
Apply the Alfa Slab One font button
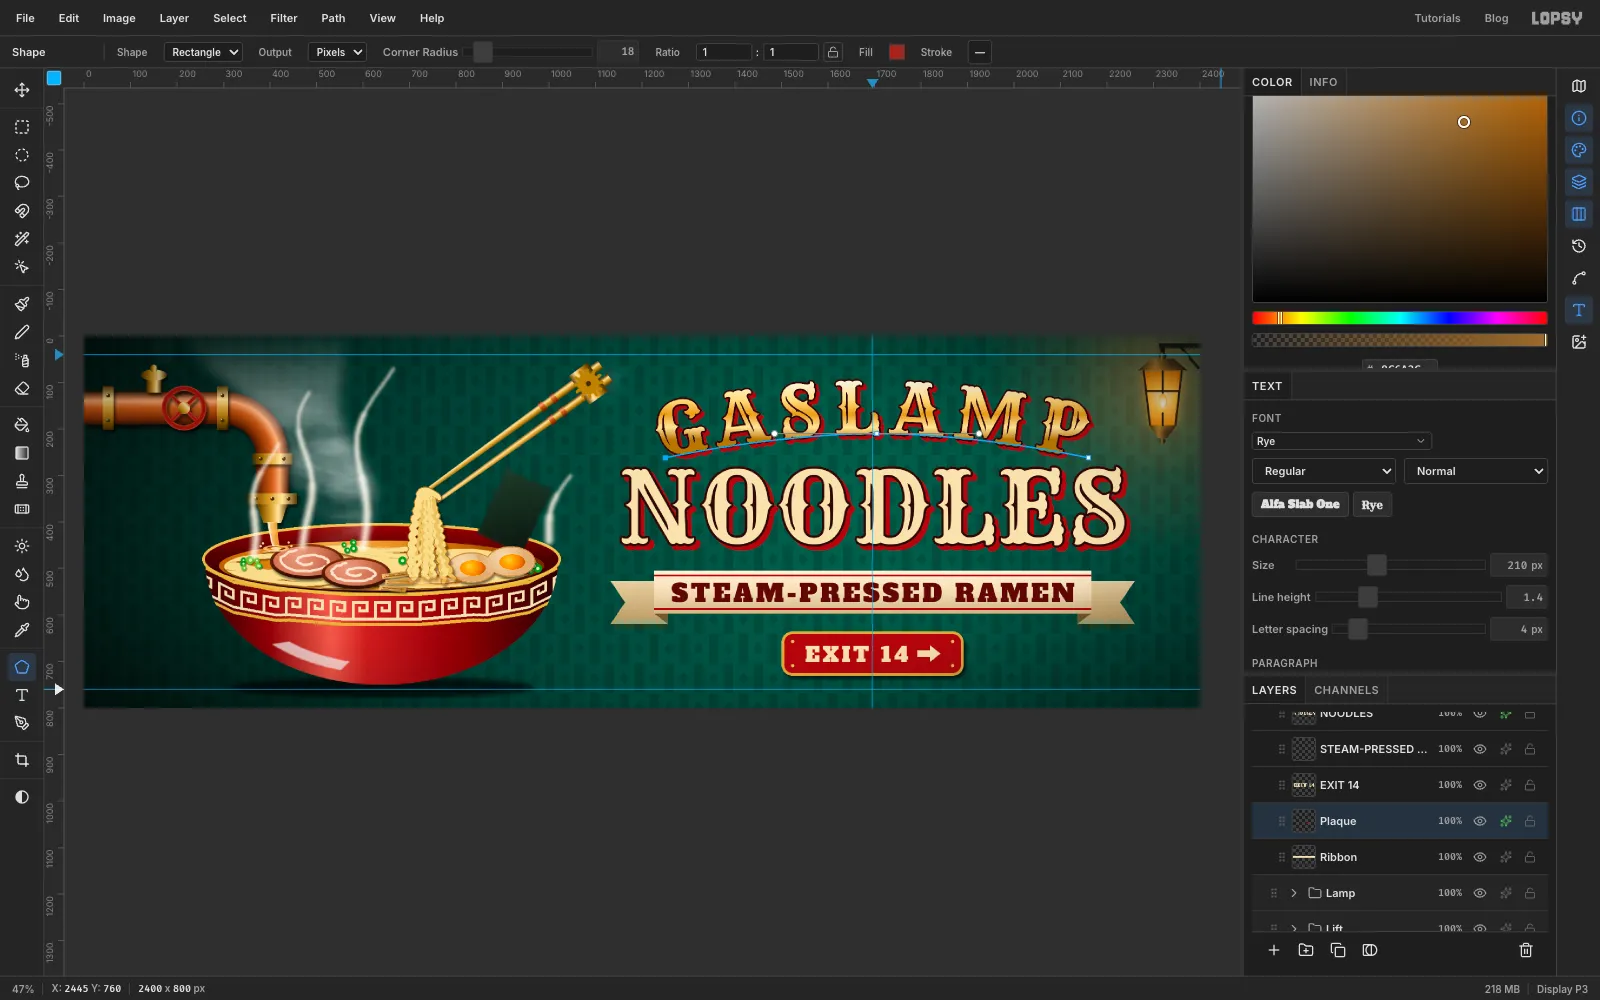(1300, 504)
